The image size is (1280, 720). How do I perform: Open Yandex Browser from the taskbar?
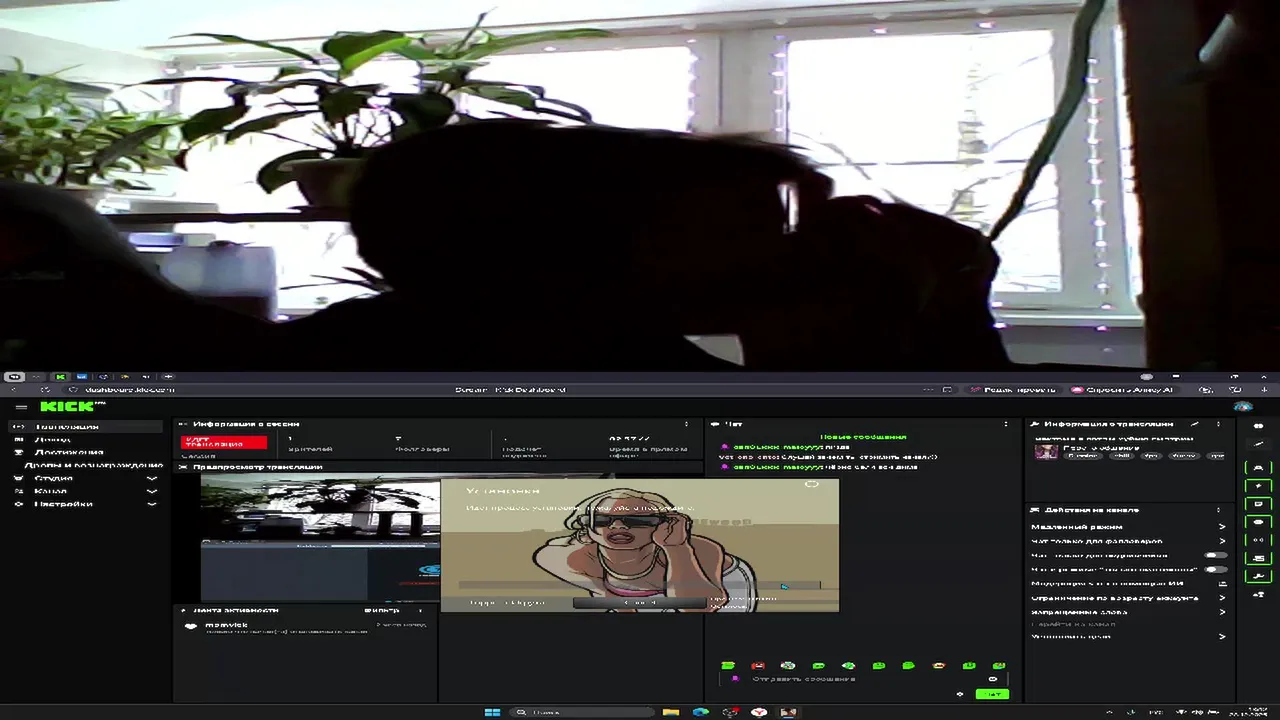(x=759, y=712)
